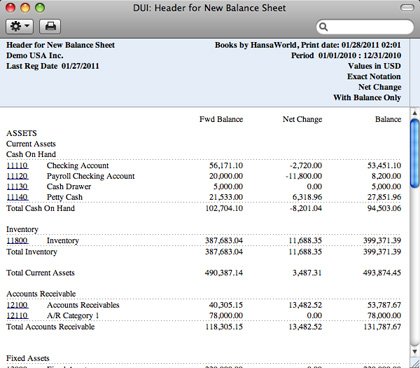
Task: Click the Total Cash On Hand row label
Action: 40,208
